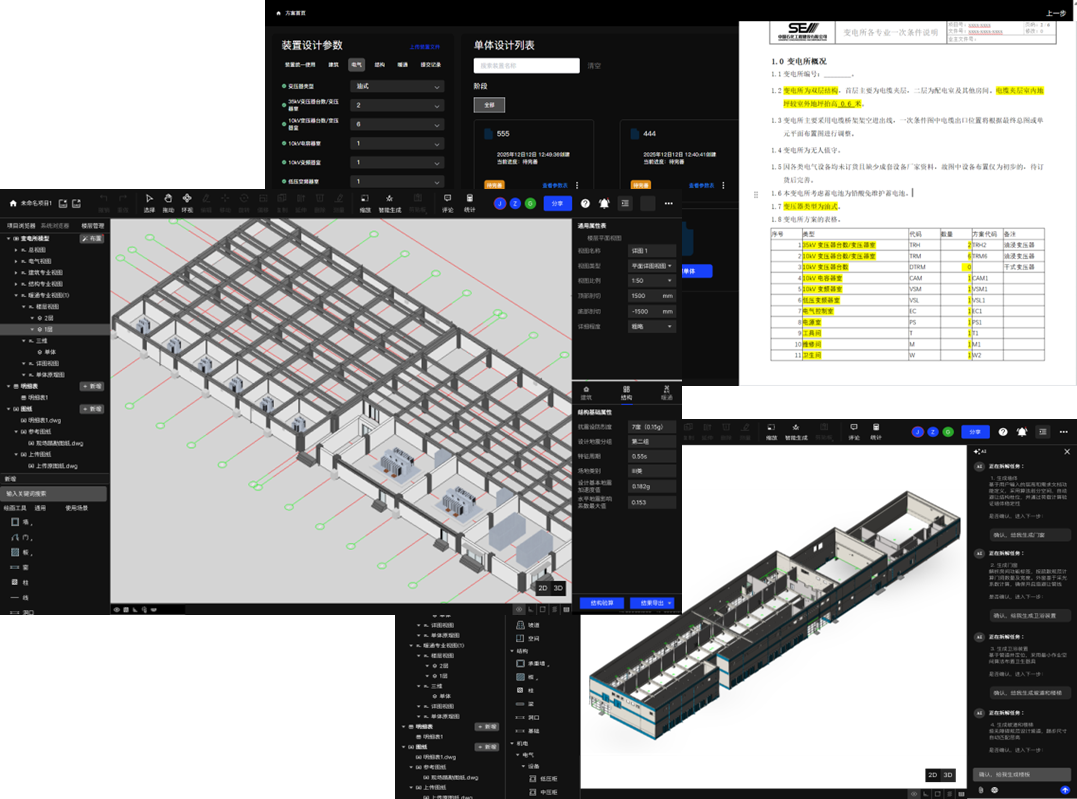Screen dimensions: 1077x799
Task: Open notifications bell in the left window
Action: pyautogui.click(x=604, y=203)
